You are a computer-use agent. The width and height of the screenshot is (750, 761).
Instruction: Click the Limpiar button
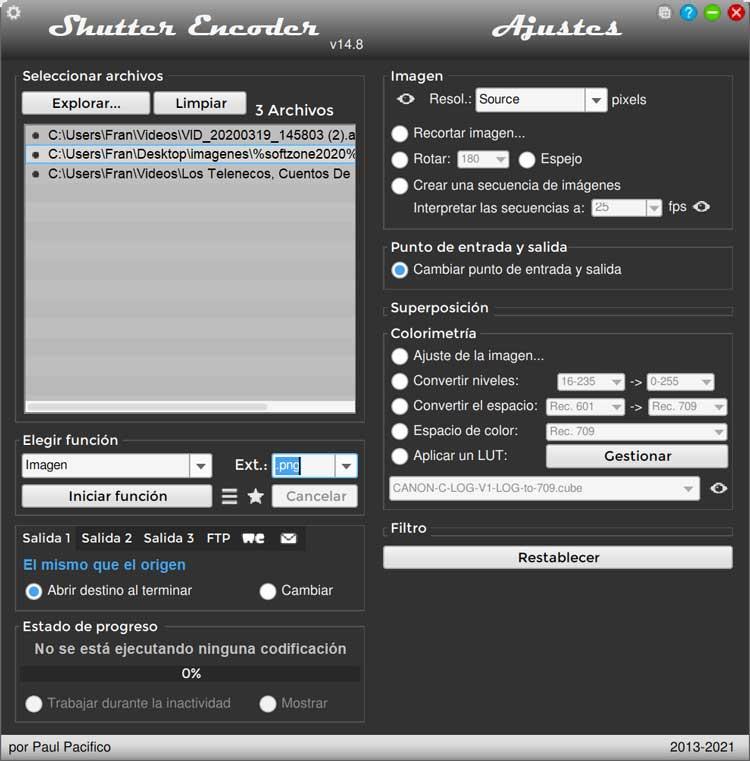tap(200, 103)
